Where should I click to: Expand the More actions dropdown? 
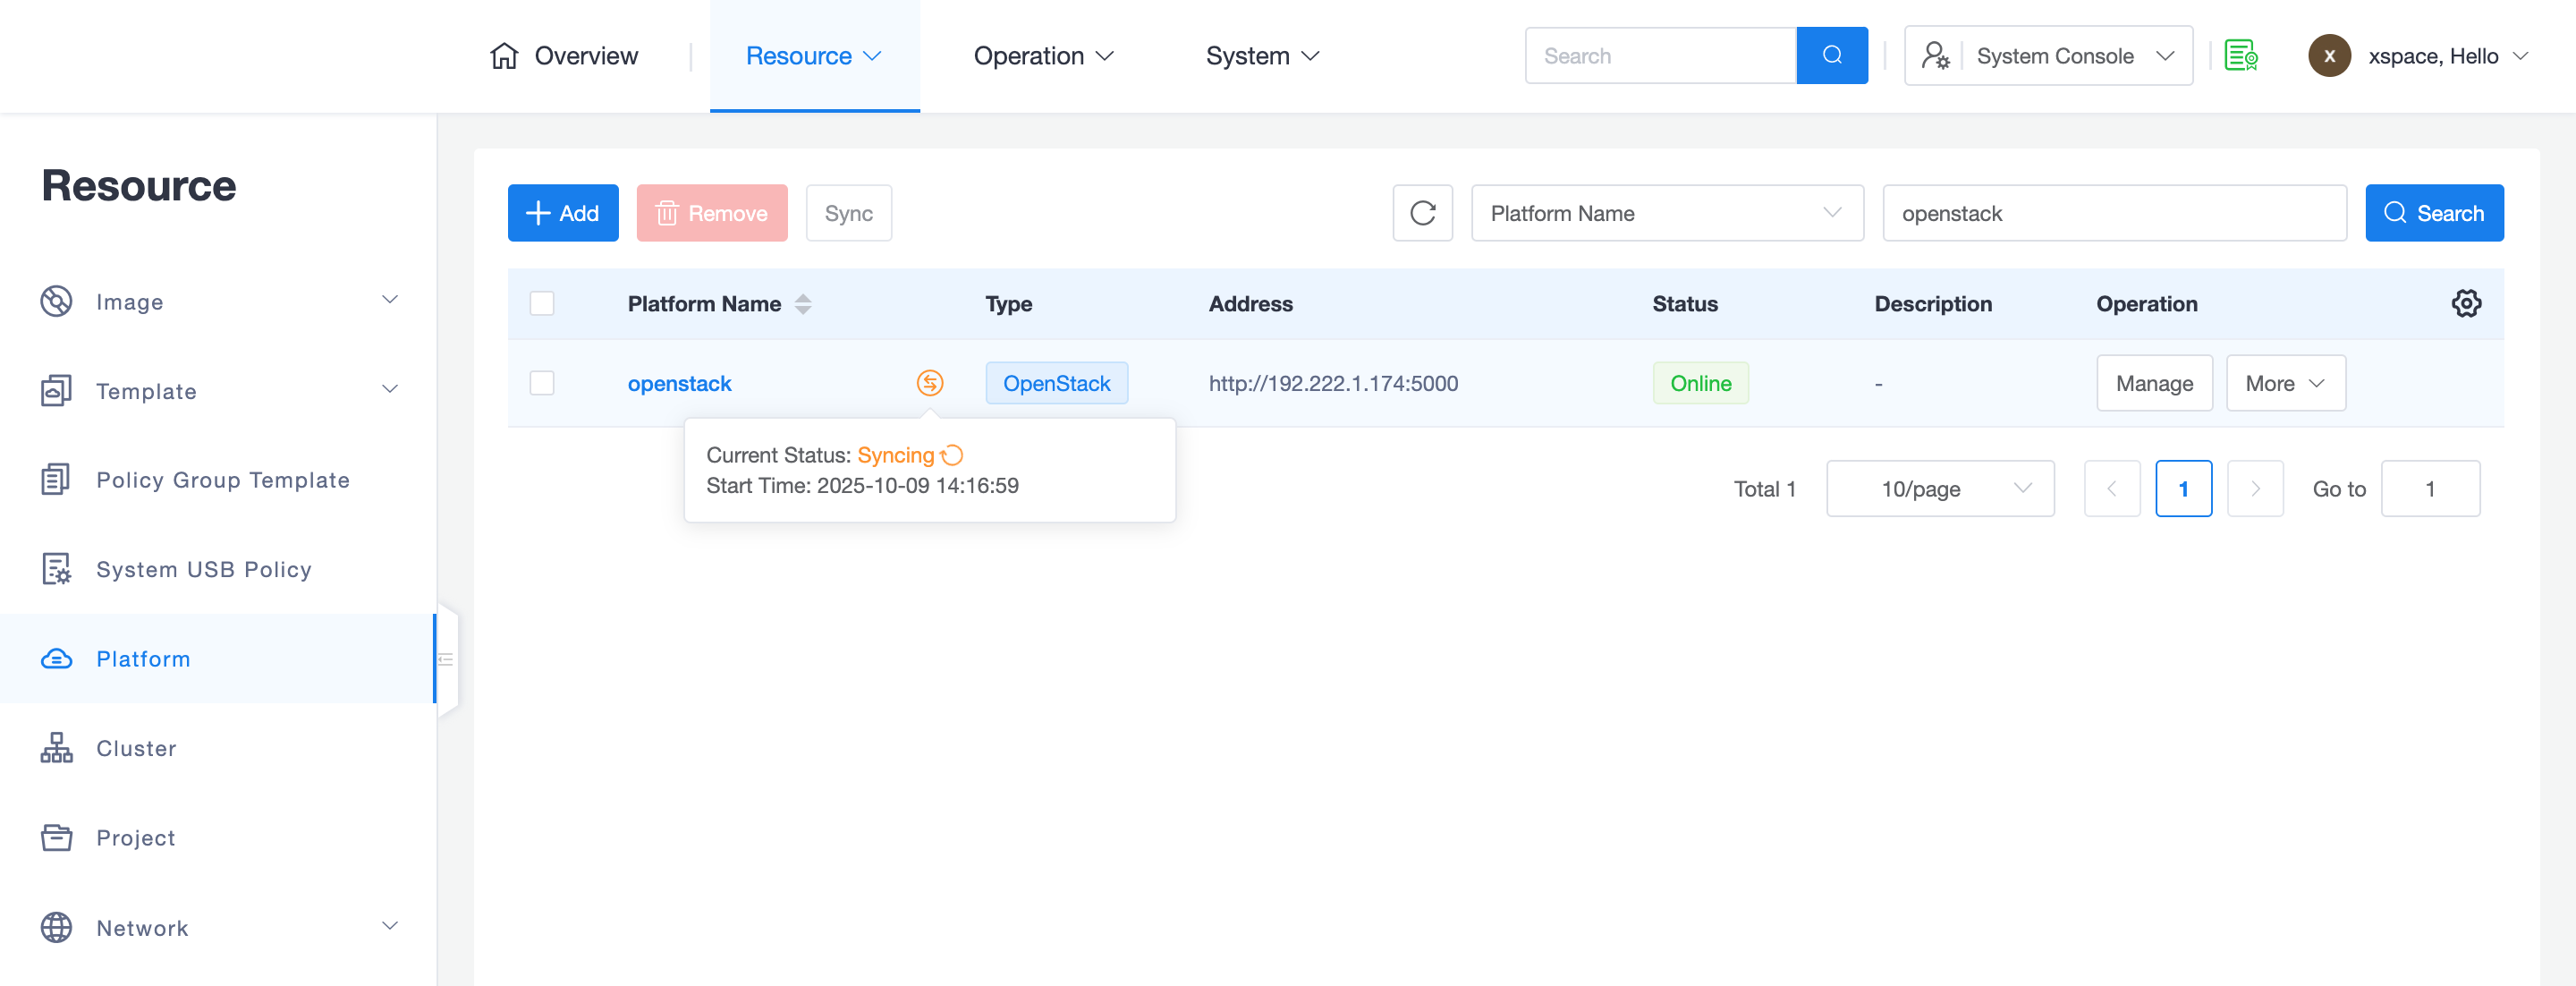coord(2284,383)
